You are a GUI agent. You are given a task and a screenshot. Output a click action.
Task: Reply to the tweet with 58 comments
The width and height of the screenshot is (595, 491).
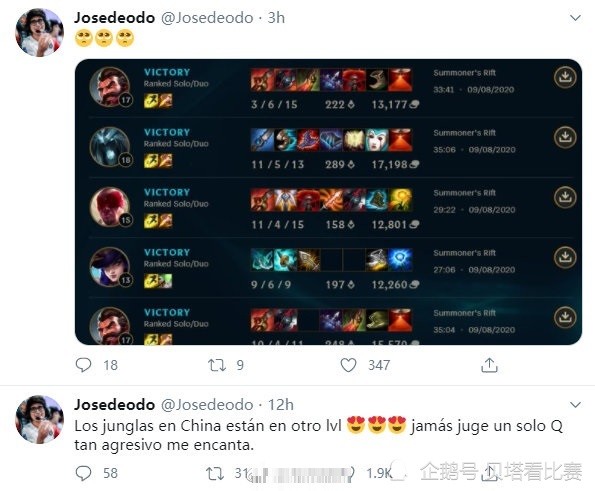(83, 473)
